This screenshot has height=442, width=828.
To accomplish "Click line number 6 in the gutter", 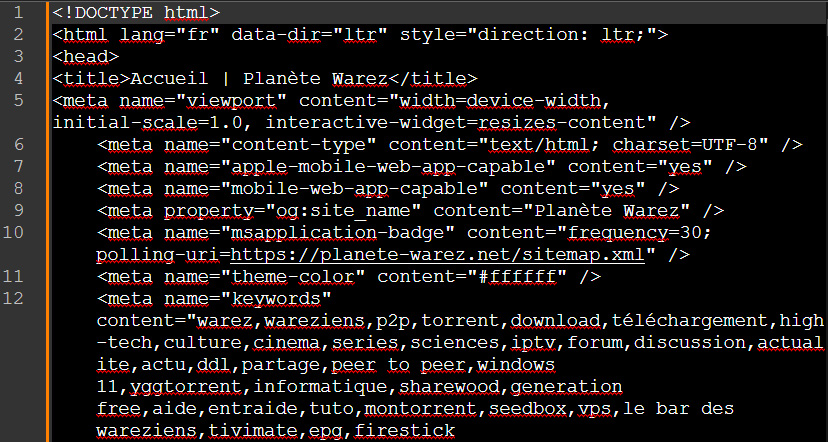I will [18, 144].
